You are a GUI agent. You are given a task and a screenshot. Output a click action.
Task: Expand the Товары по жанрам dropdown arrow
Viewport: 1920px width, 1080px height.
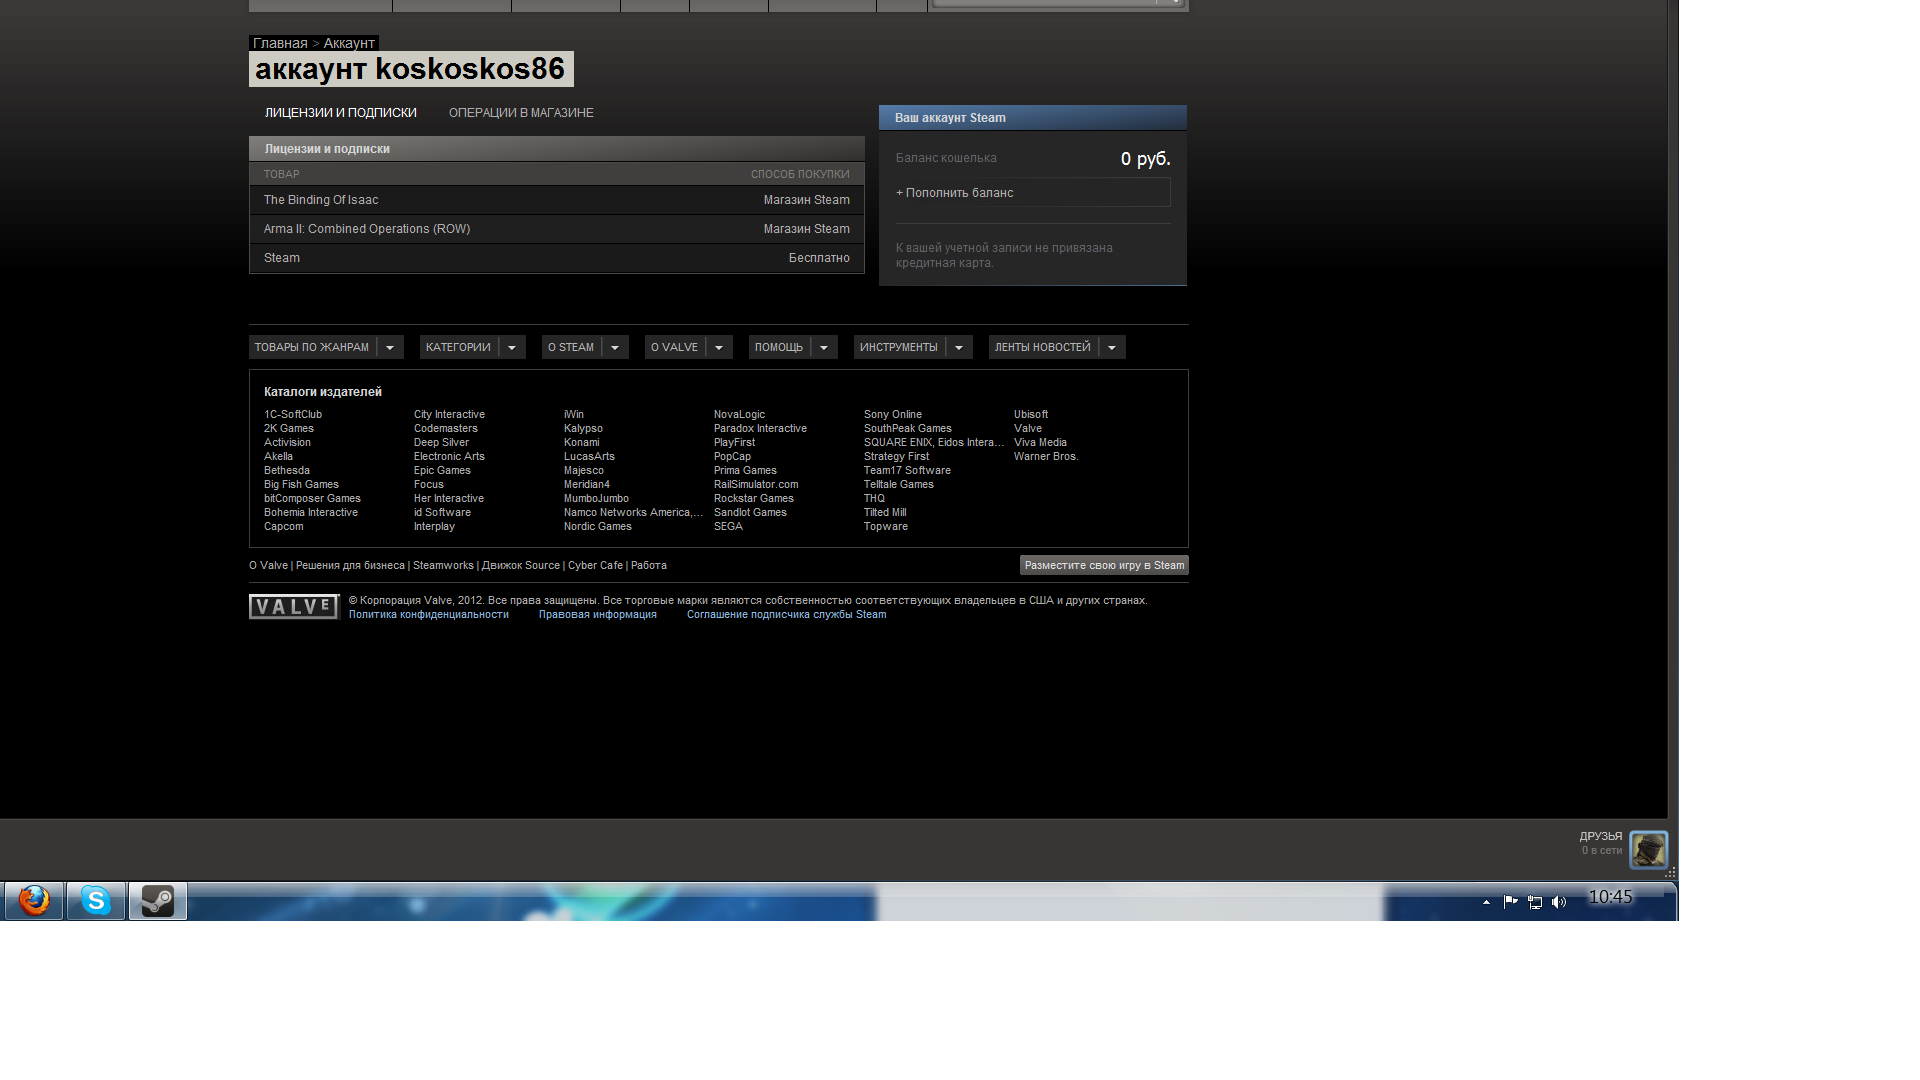tap(390, 347)
